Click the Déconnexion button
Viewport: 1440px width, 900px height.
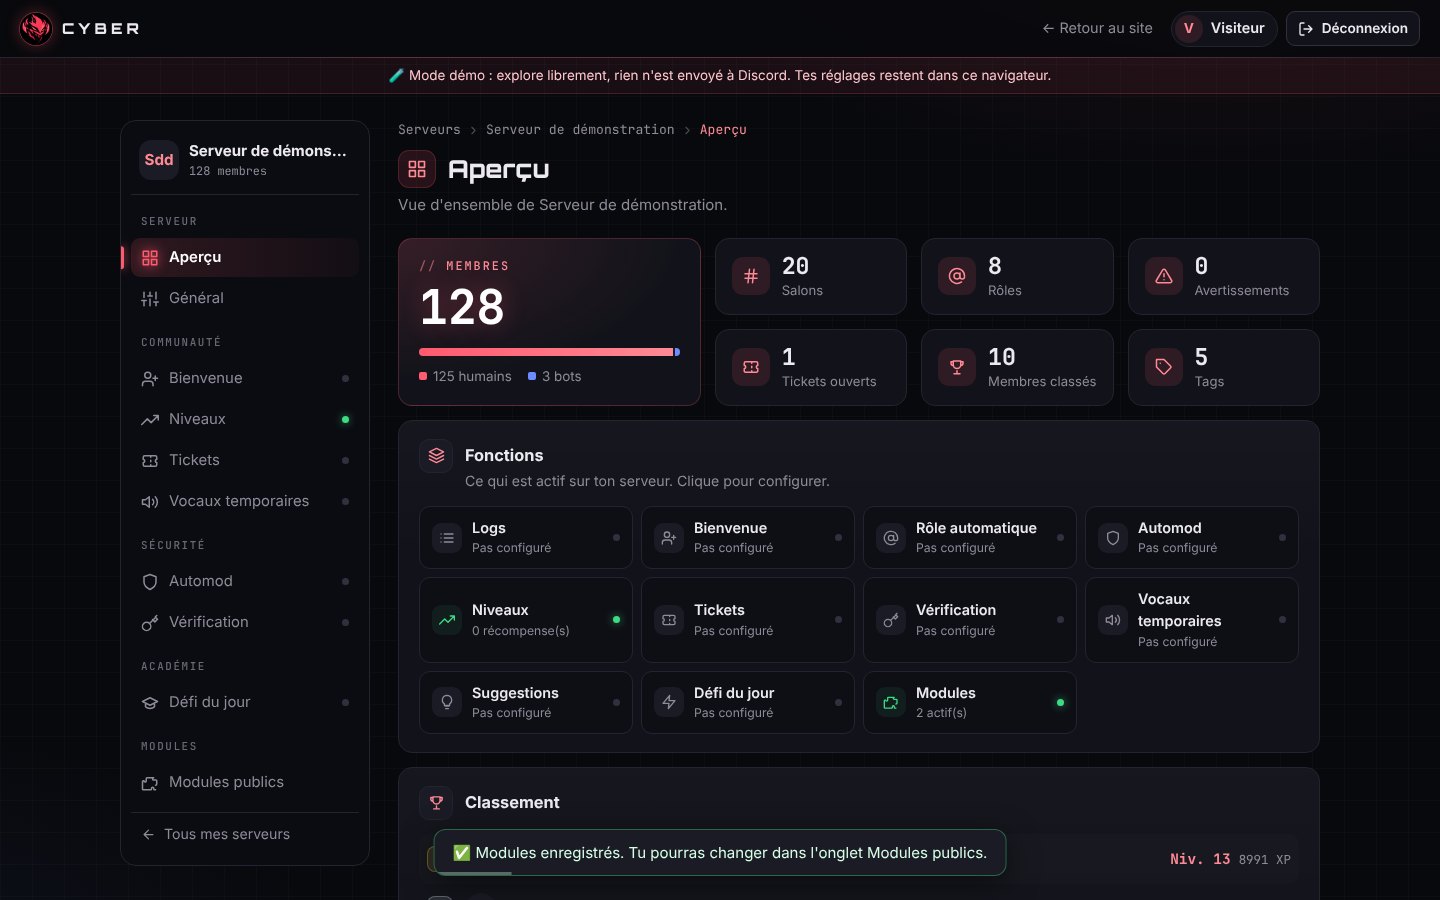coord(1353,28)
